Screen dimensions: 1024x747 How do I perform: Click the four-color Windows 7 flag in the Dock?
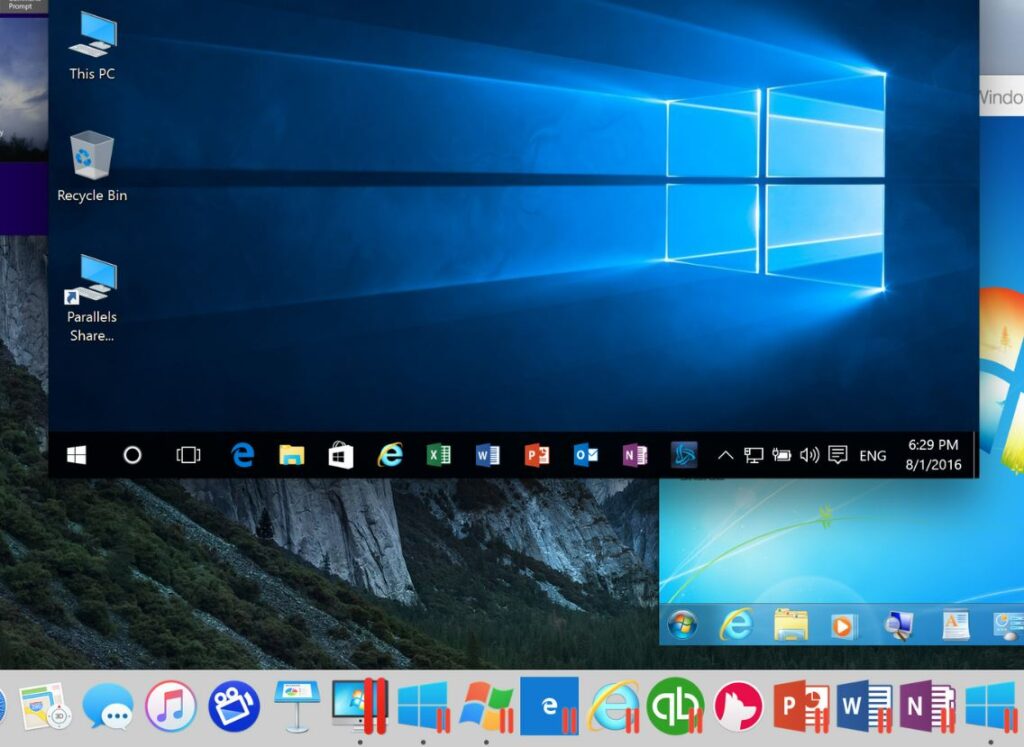point(487,707)
